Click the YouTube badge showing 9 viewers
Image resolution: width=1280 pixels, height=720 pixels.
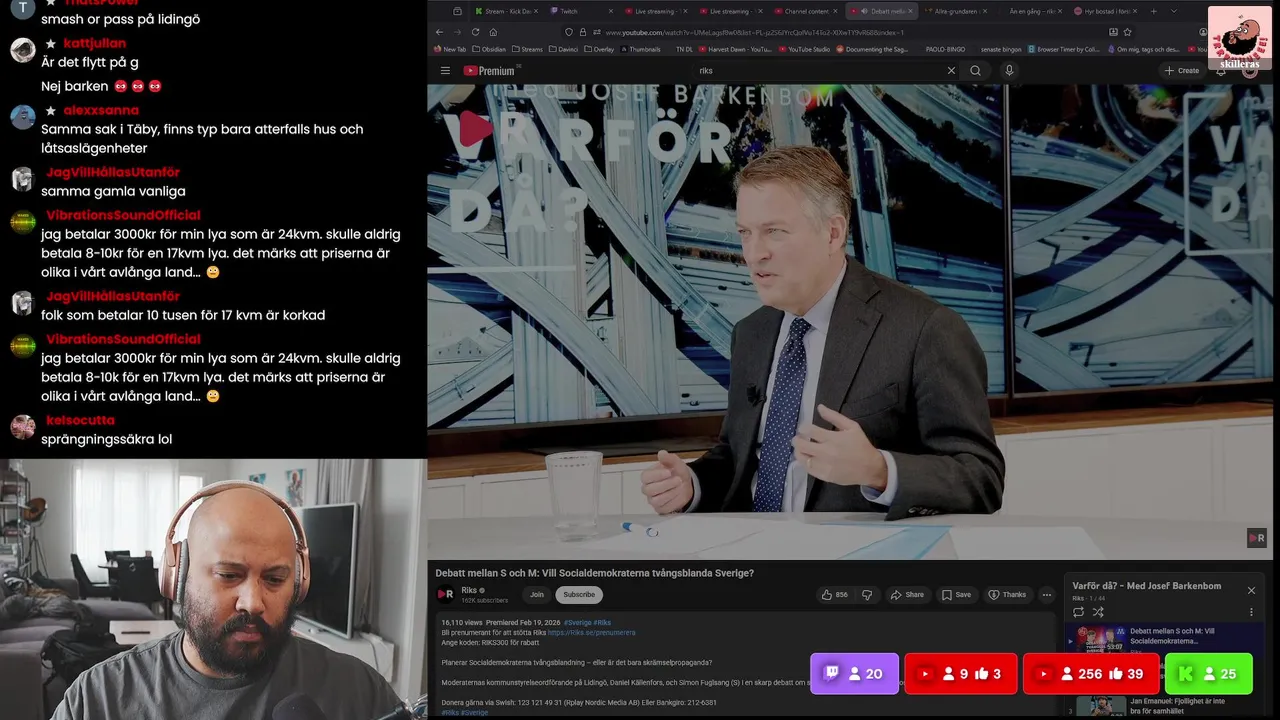(x=961, y=674)
